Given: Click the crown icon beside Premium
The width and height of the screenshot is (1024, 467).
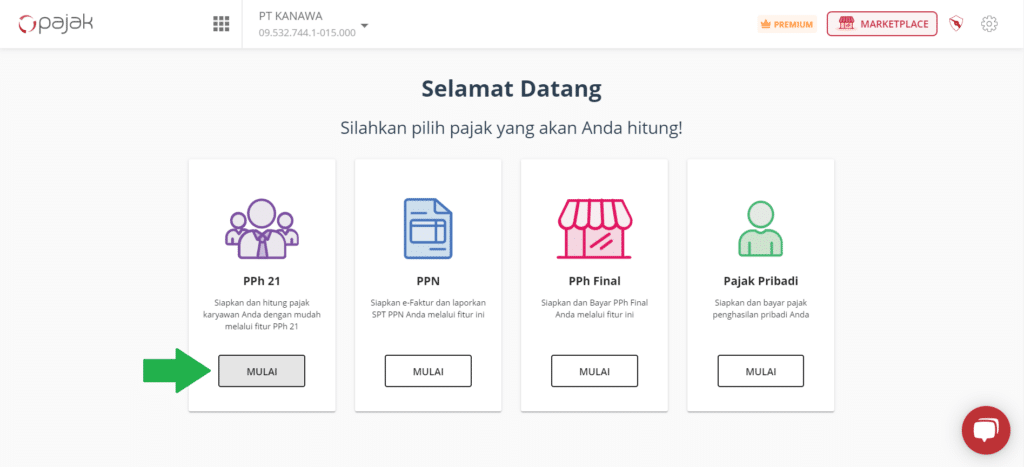Looking at the screenshot, I should [x=765, y=24].
